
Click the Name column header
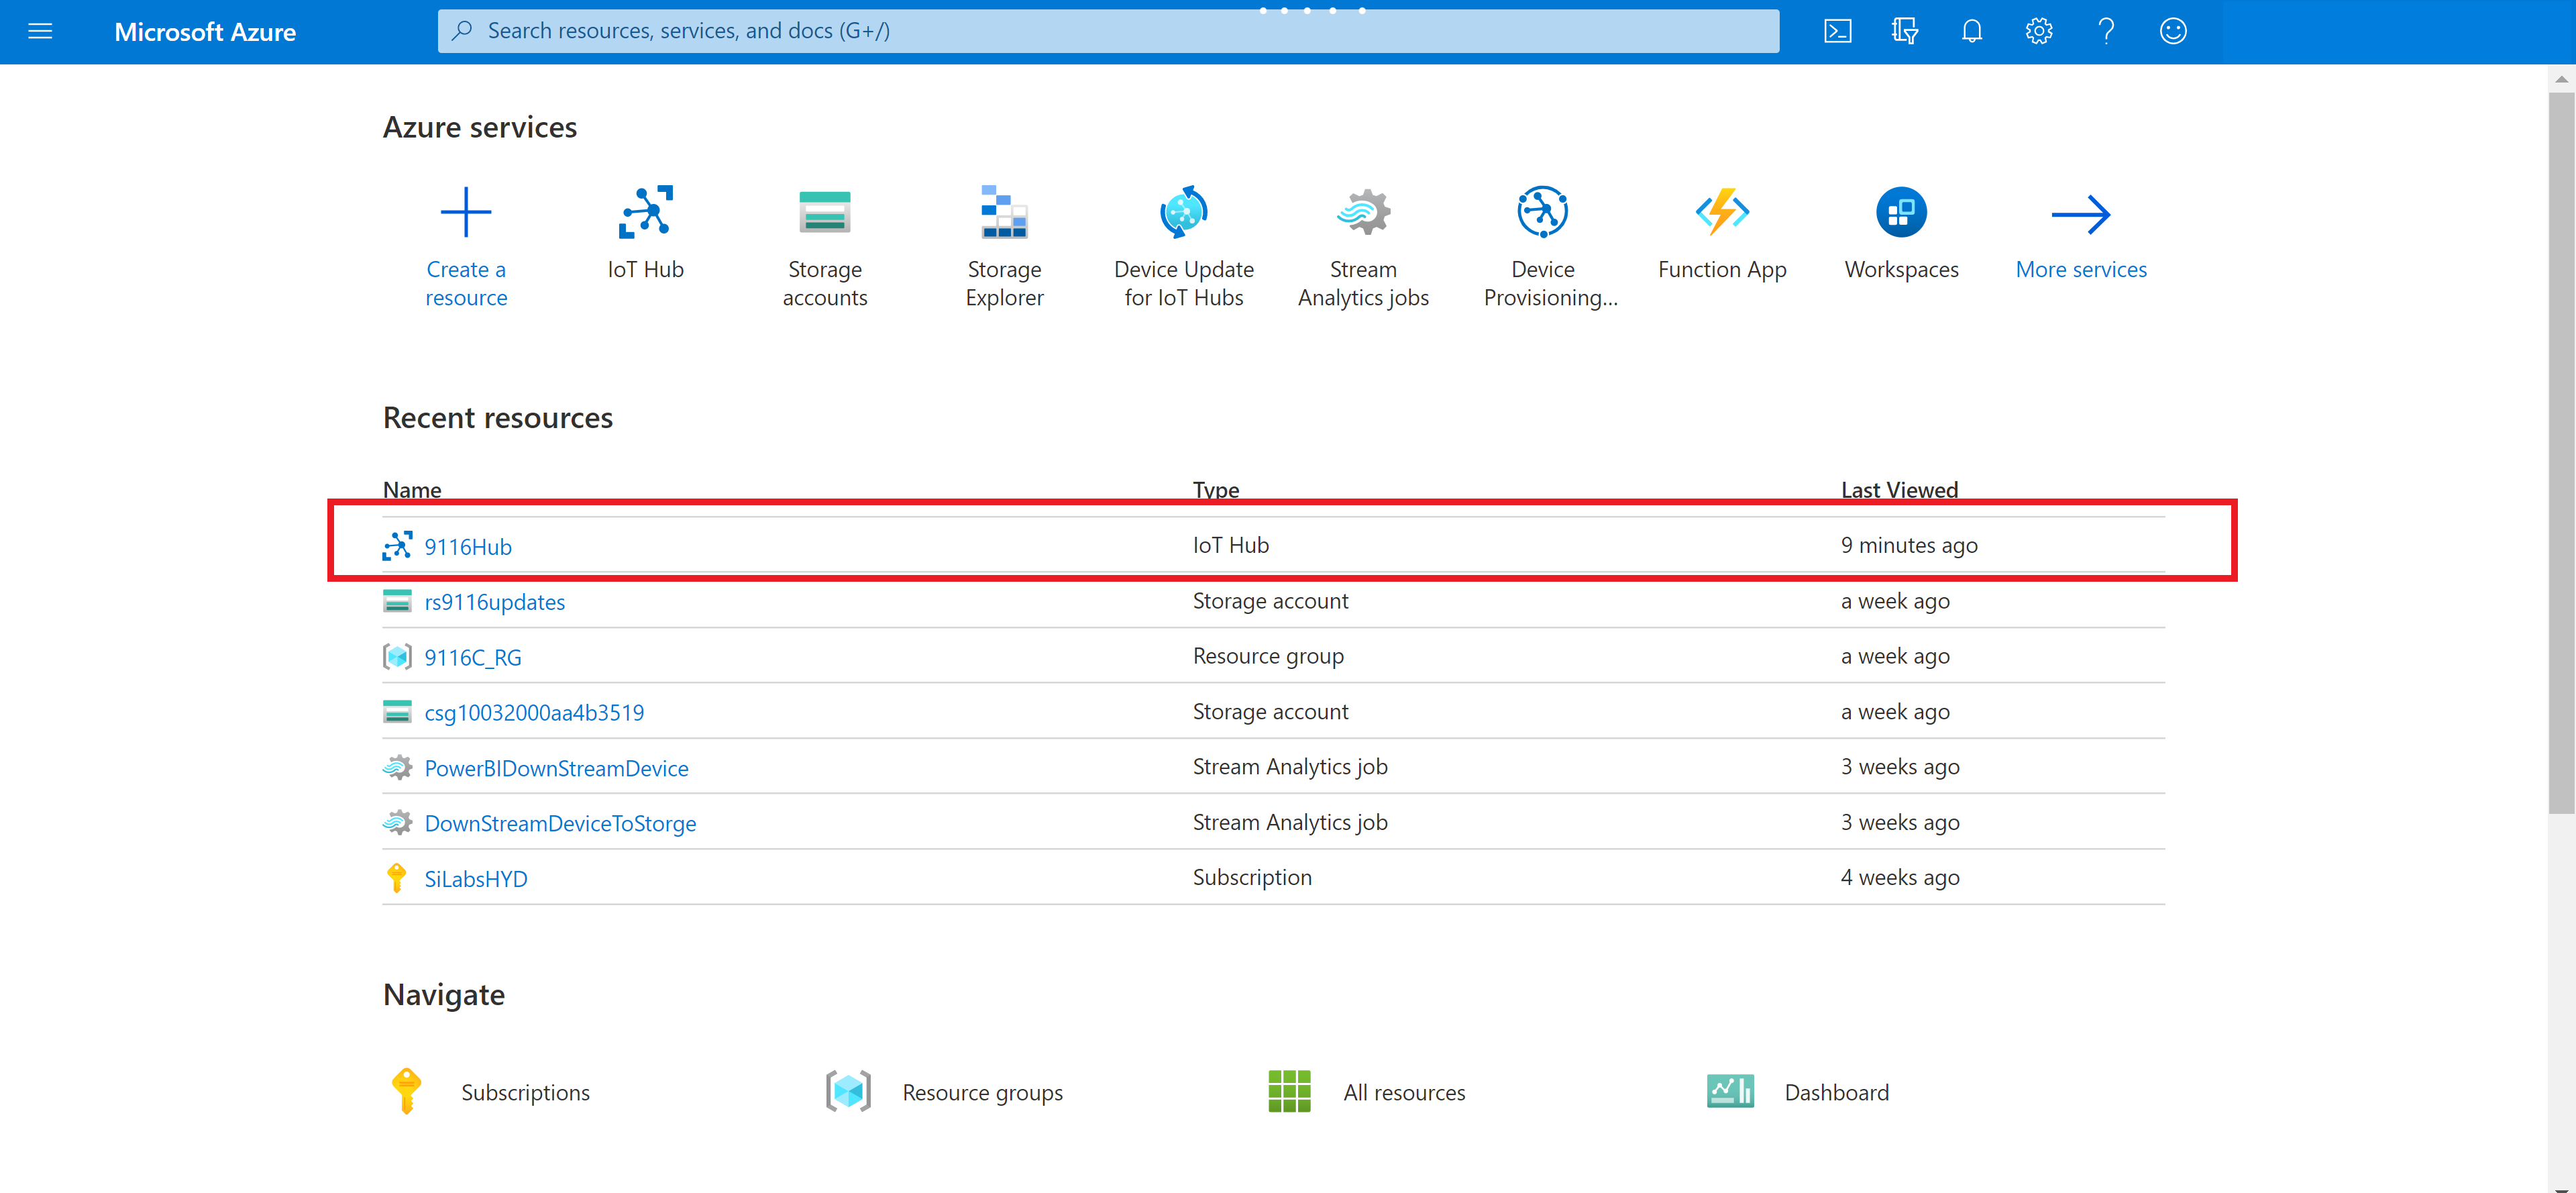(x=412, y=490)
